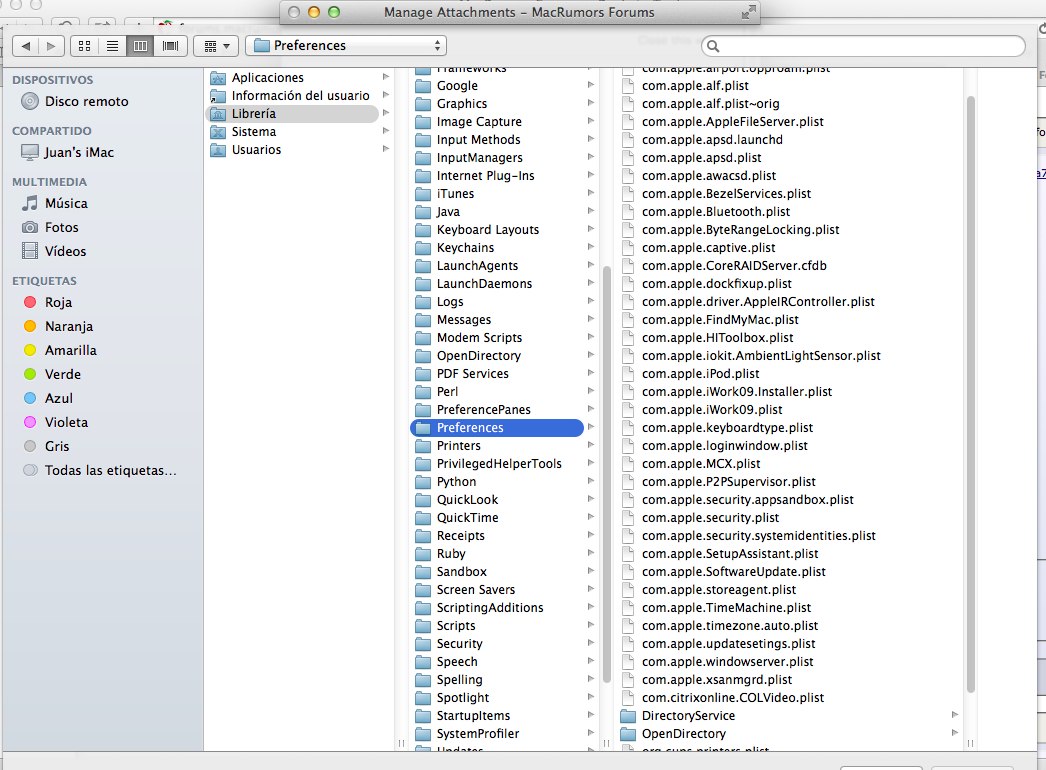Toggle full screen in Manage Attachments window
This screenshot has width=1046, height=770.
point(749,12)
